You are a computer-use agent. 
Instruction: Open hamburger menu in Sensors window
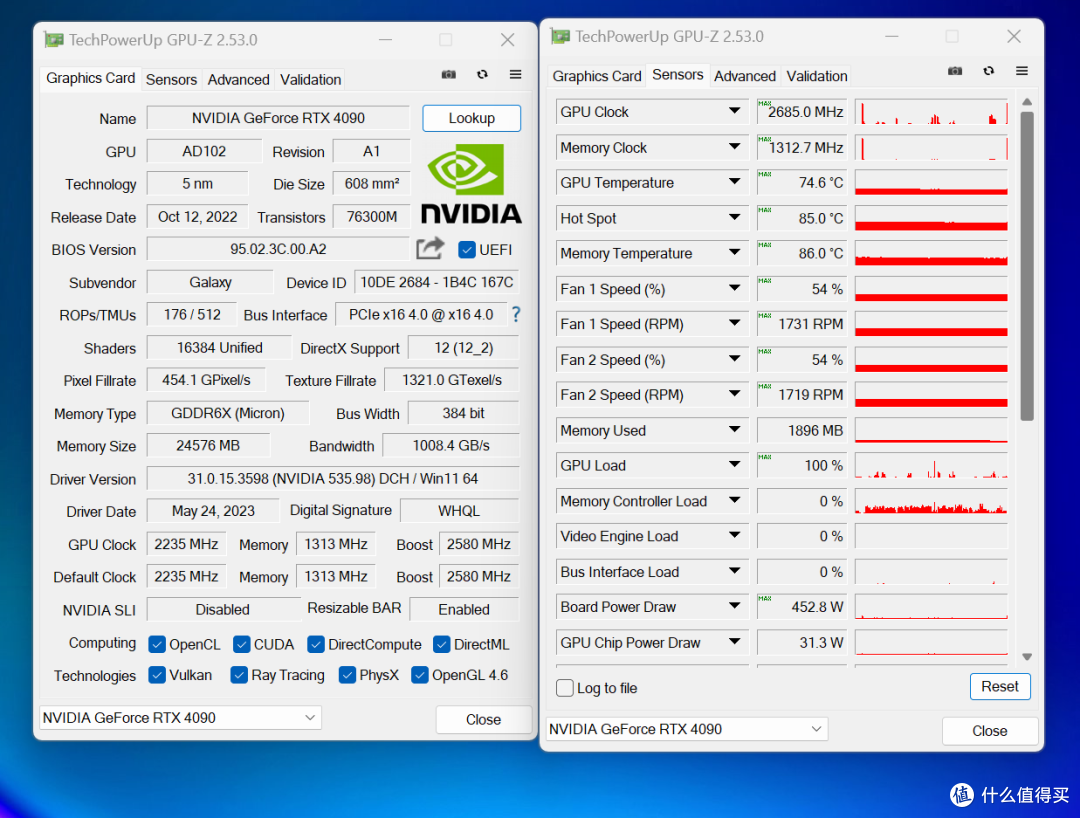coord(1021,71)
